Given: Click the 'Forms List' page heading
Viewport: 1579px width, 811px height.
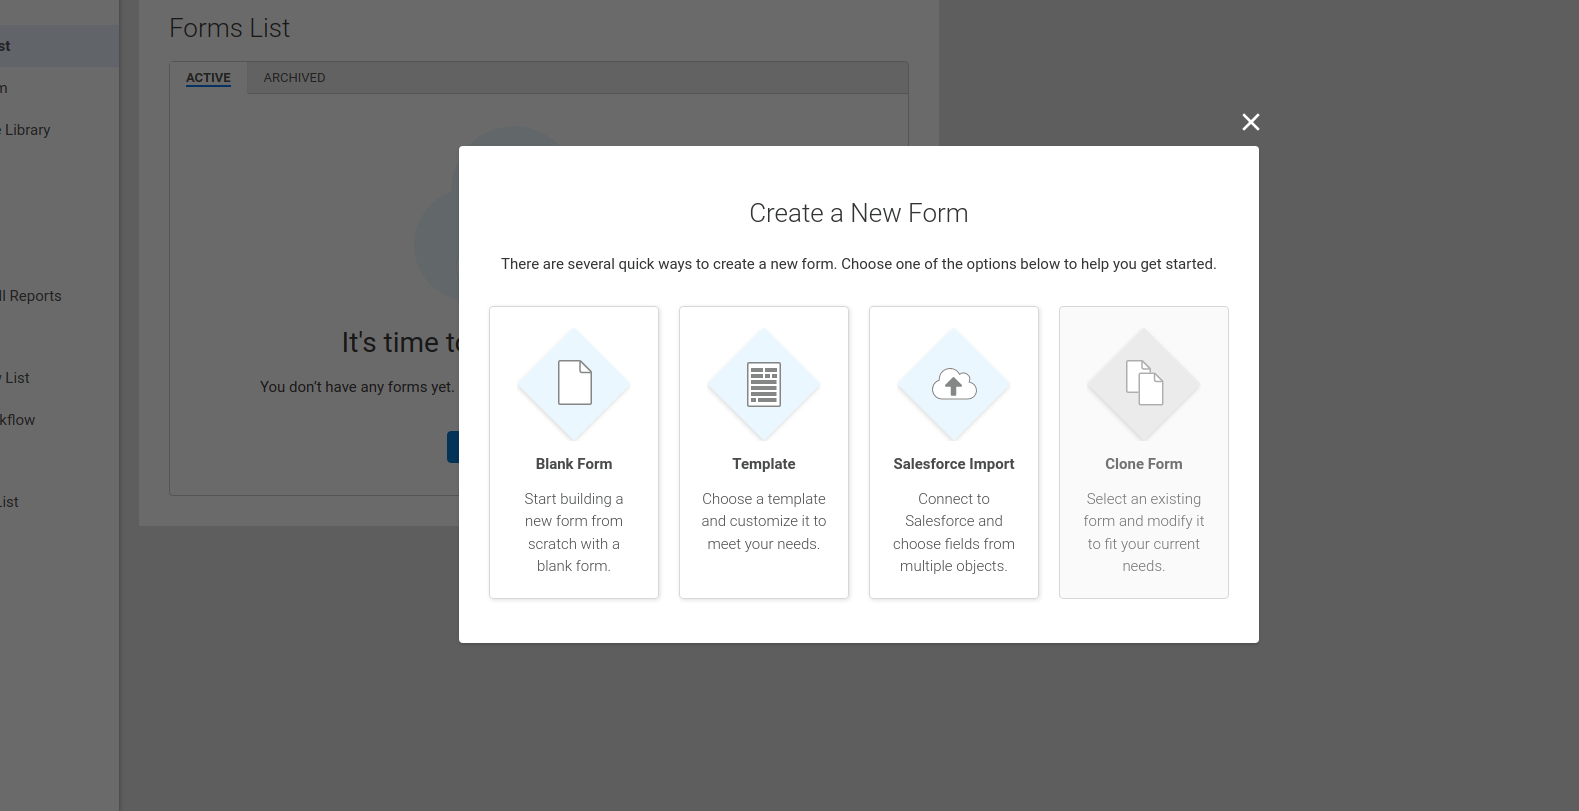Looking at the screenshot, I should tap(230, 28).
